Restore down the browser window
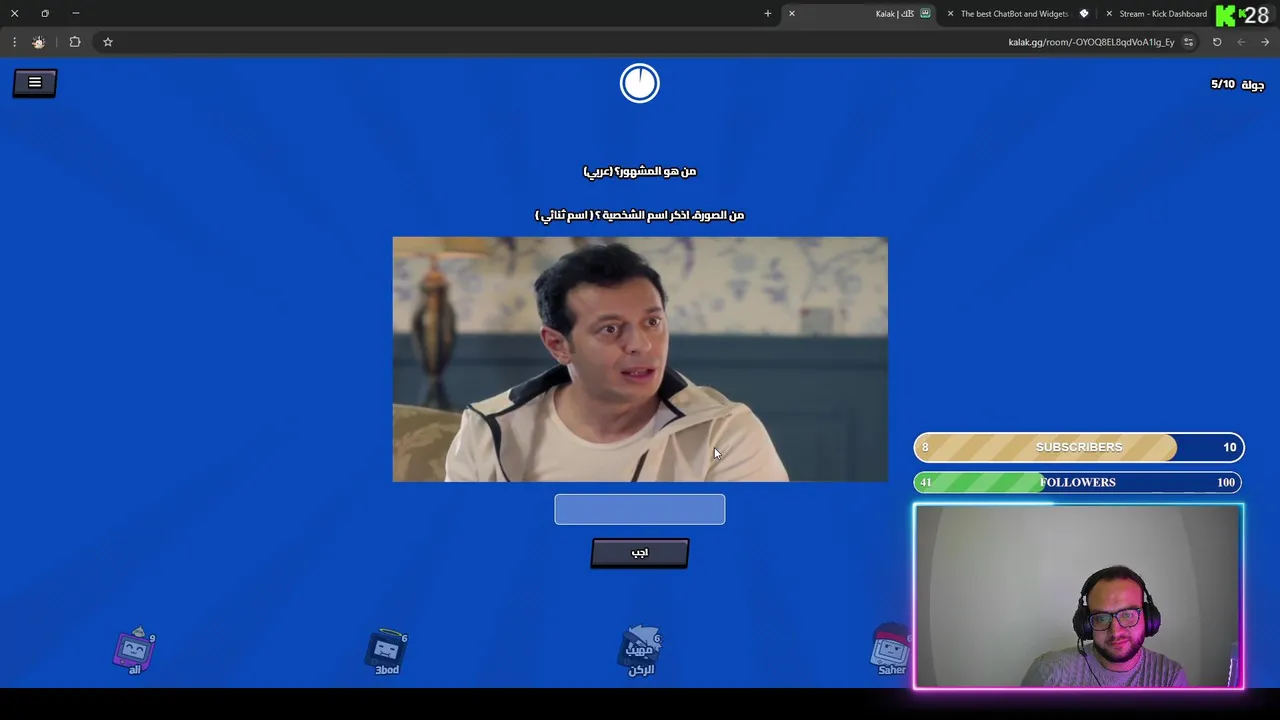 click(45, 13)
